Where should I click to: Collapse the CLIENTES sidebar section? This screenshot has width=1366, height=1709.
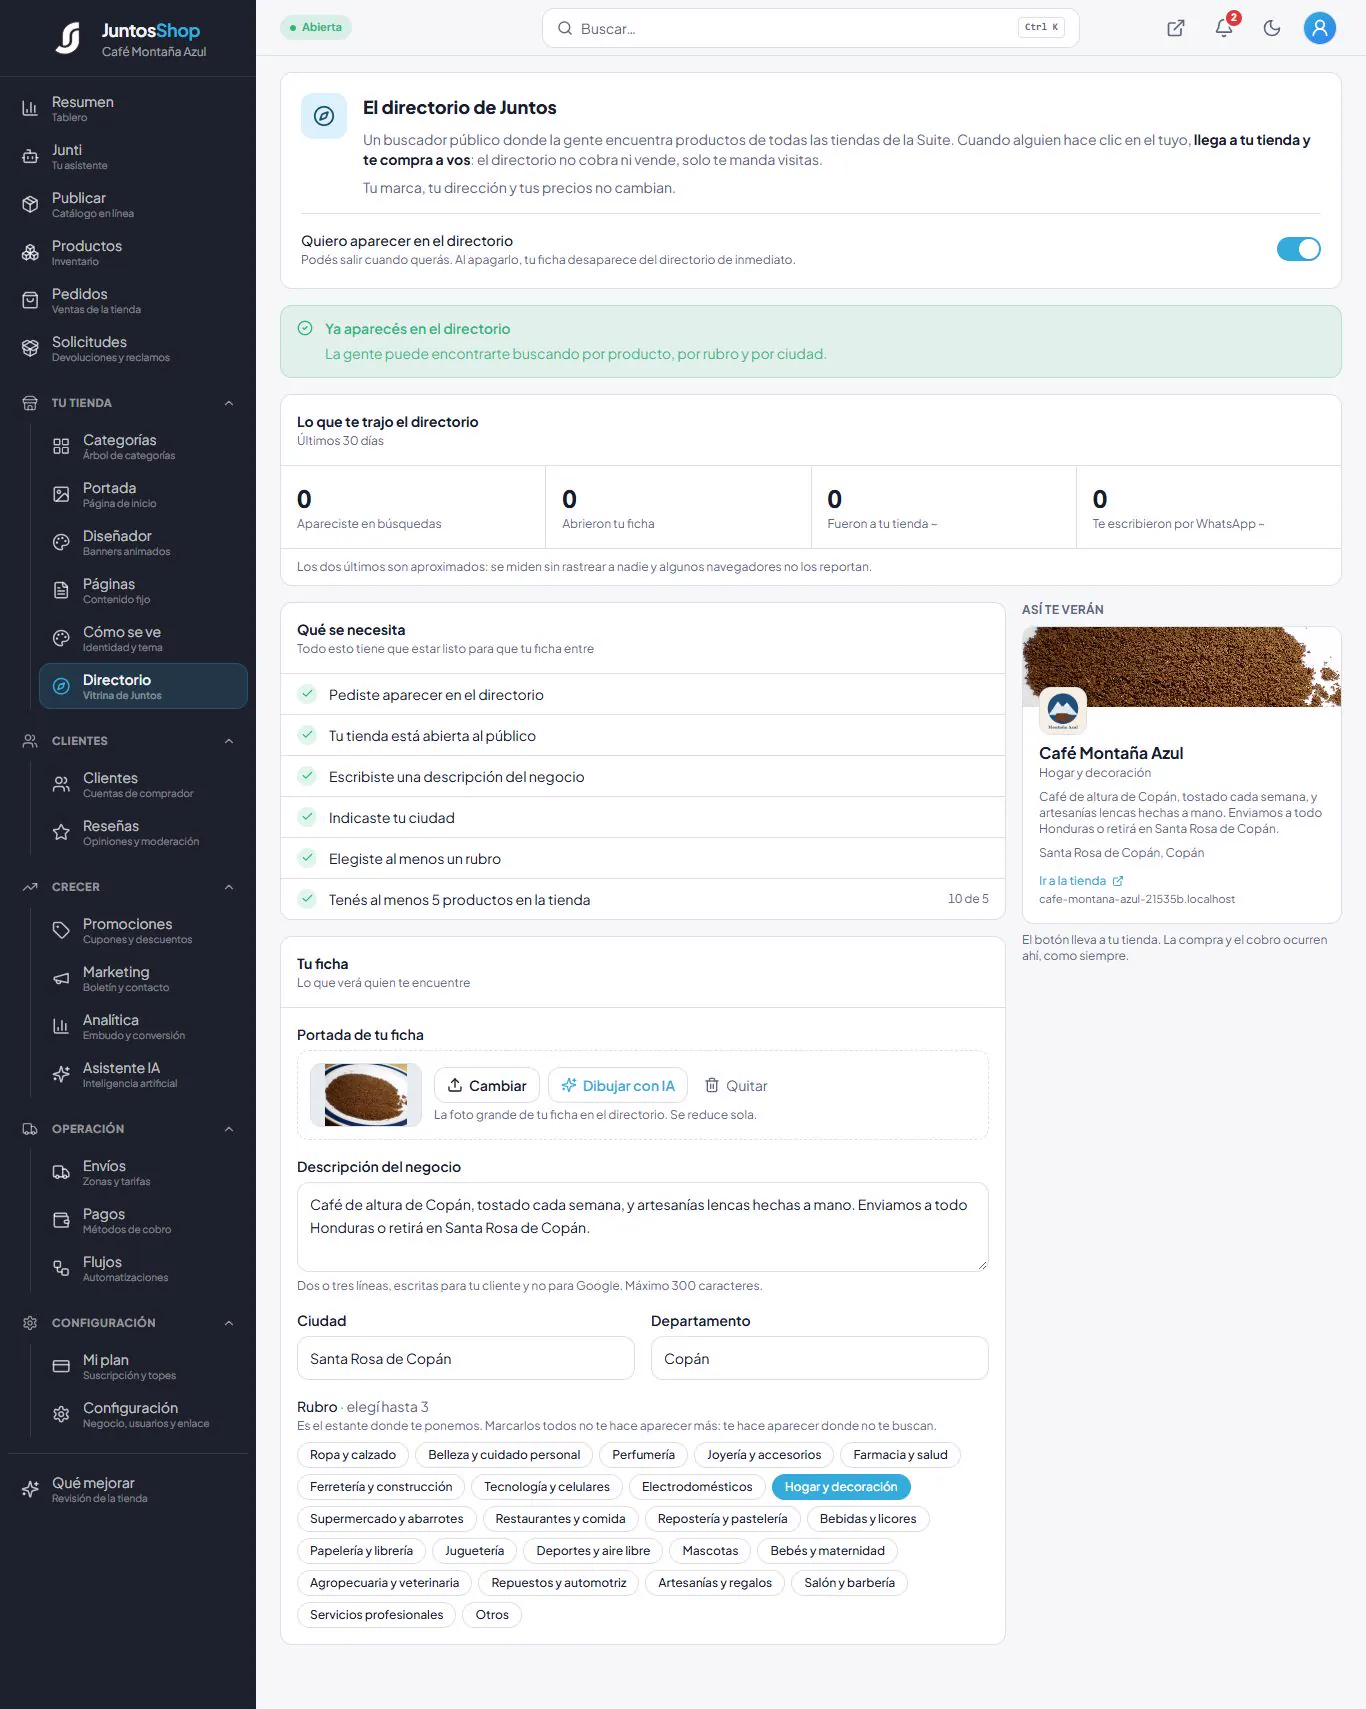128,741
